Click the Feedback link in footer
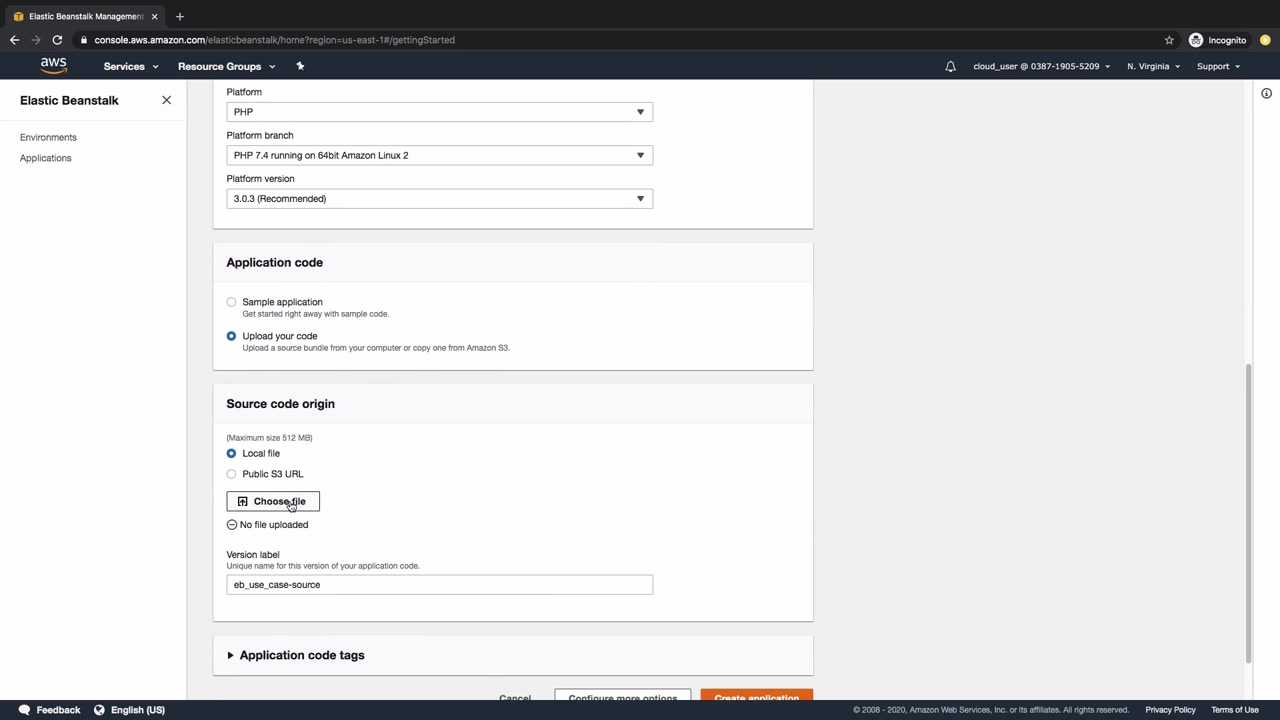 [x=58, y=710]
